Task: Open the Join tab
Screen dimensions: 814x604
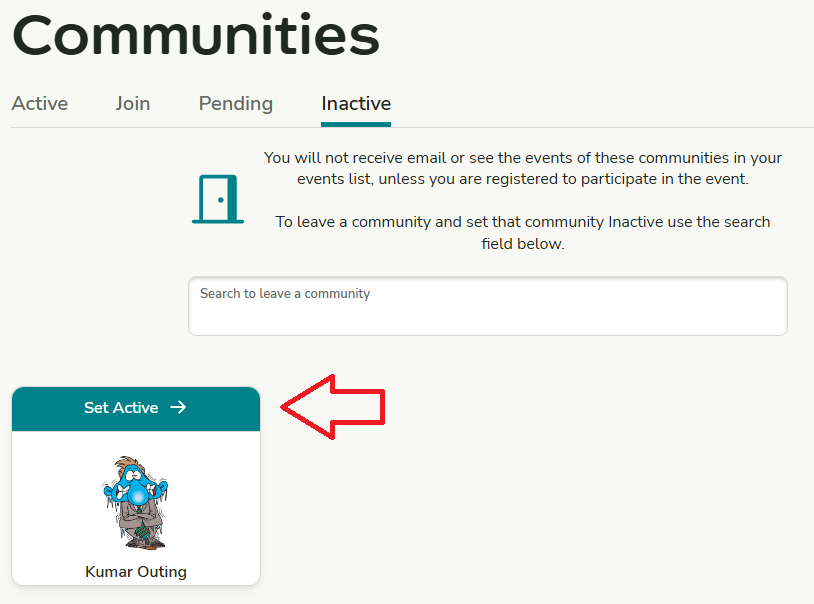Action: [x=133, y=103]
